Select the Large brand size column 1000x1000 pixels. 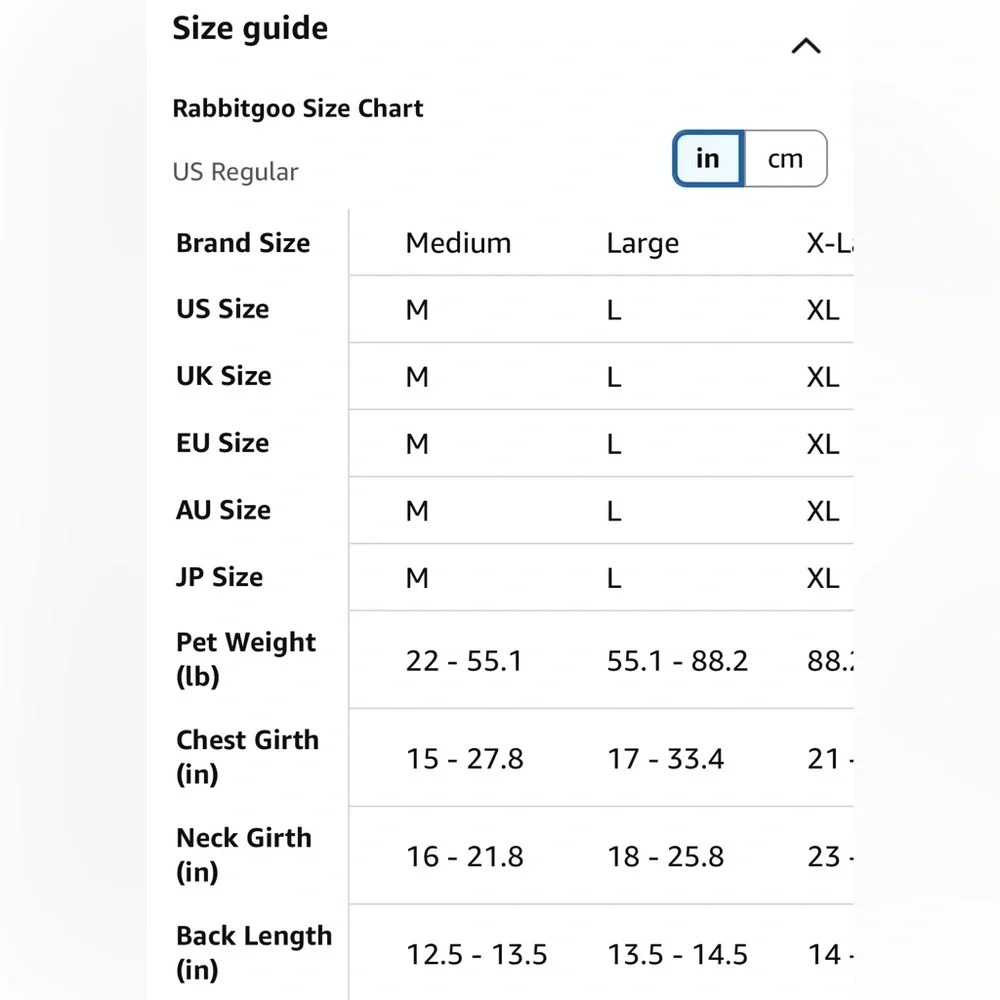tap(642, 244)
